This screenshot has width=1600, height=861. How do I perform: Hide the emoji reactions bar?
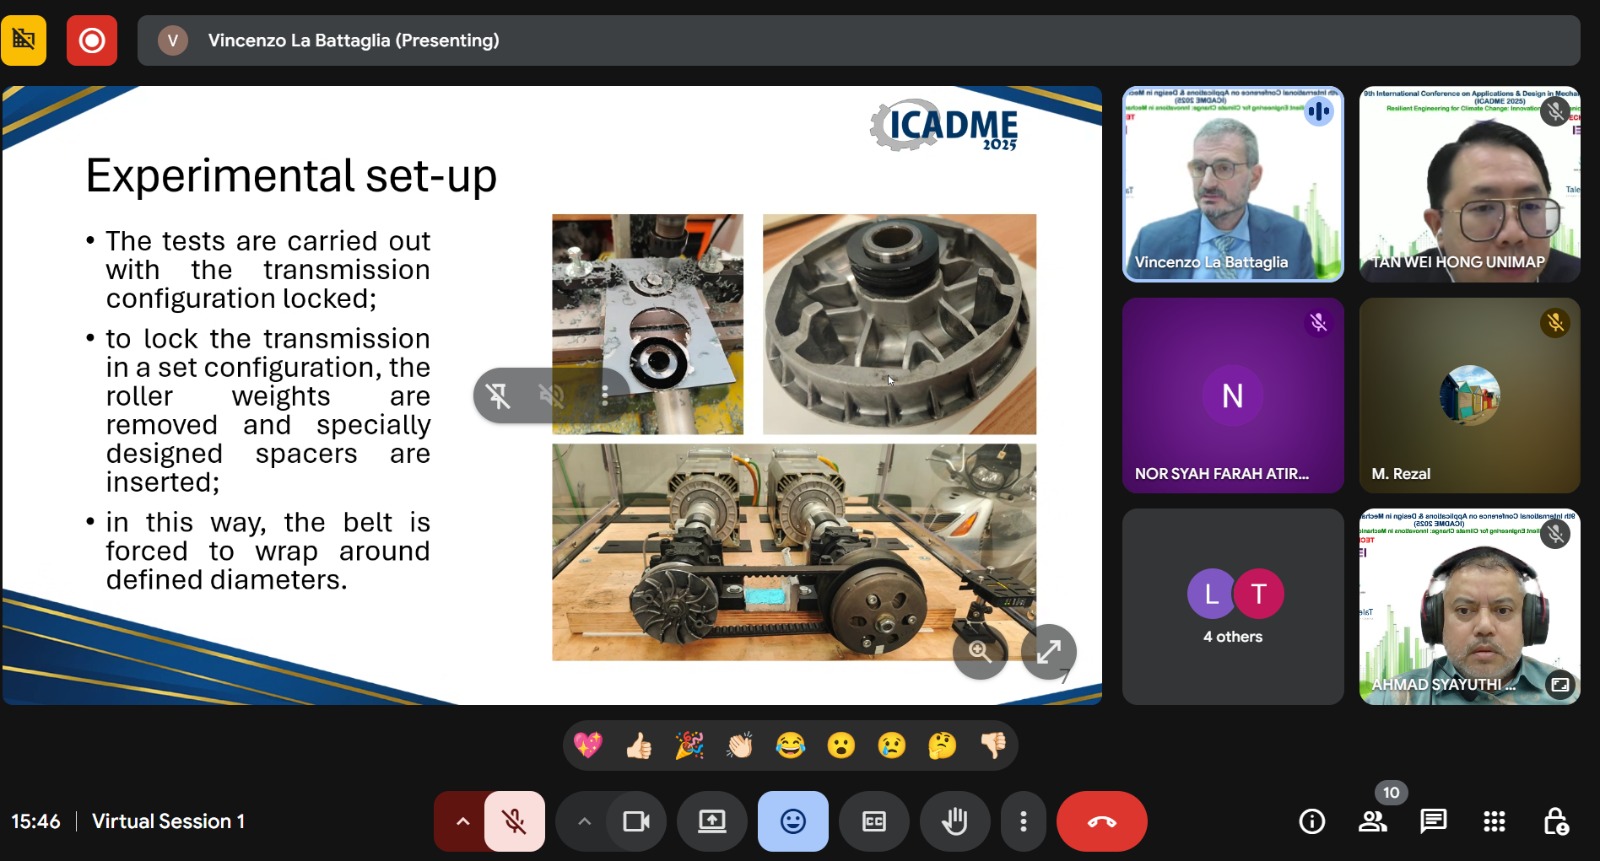(793, 822)
